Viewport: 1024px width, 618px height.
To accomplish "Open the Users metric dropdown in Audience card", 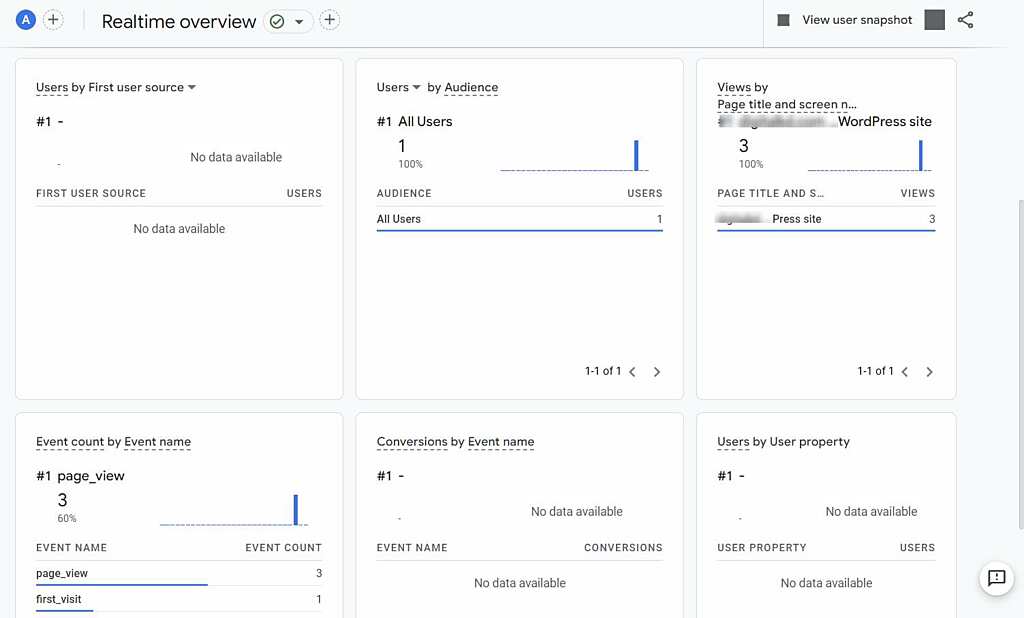I will [x=416, y=87].
